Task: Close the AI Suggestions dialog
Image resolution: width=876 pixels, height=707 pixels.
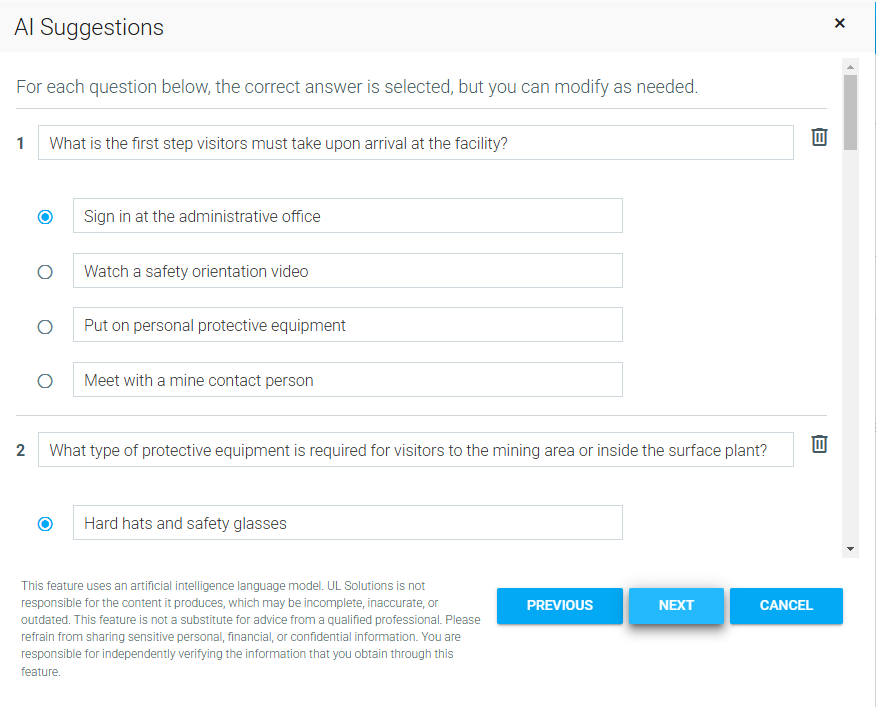Action: [840, 23]
